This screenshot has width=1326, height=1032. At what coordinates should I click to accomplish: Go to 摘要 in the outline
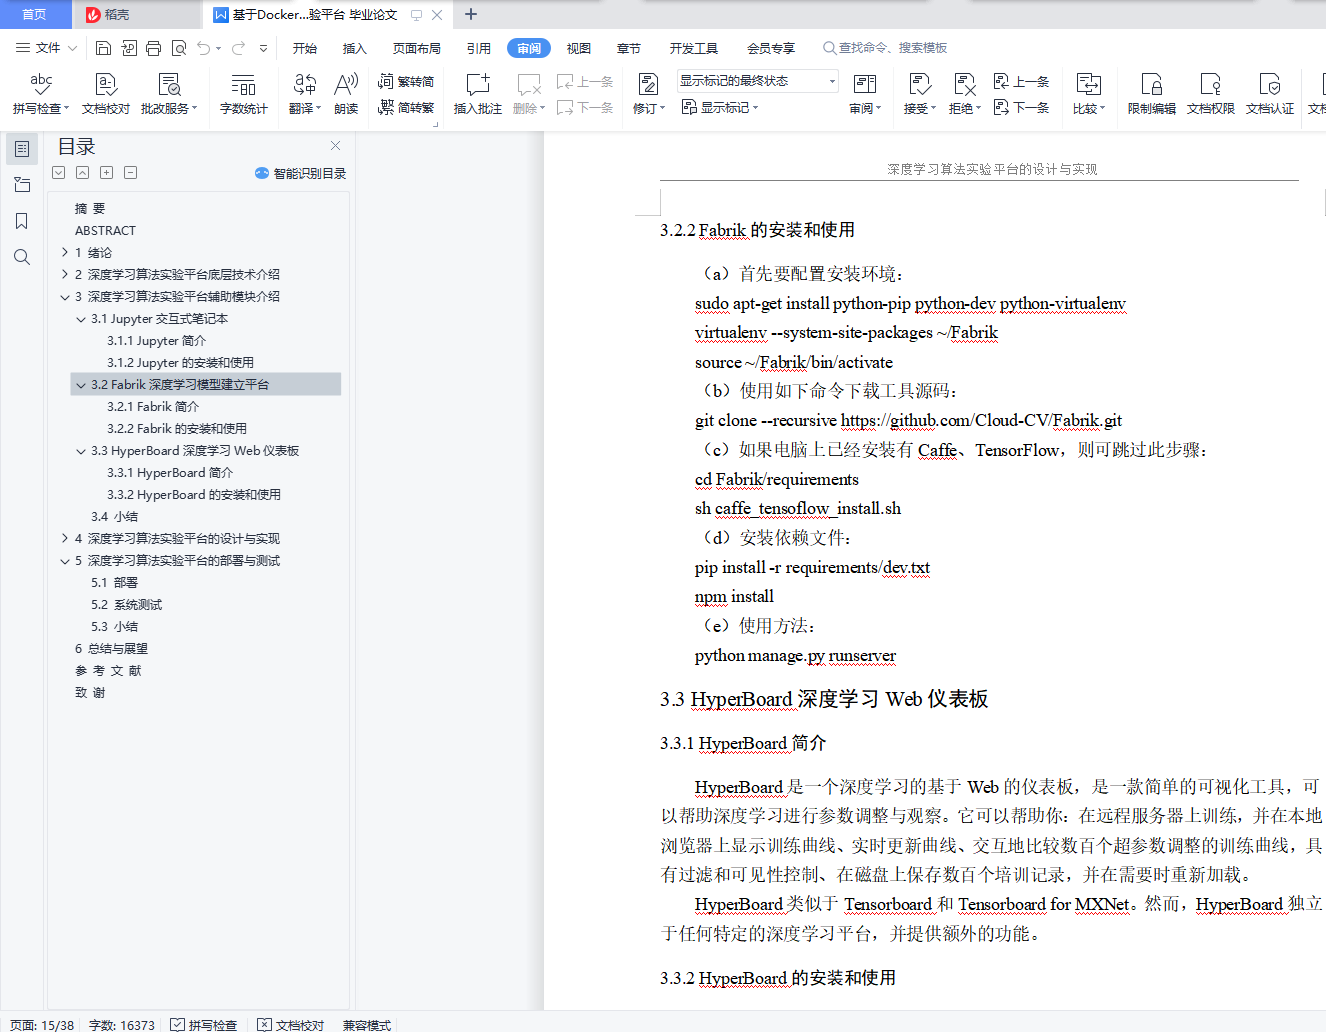click(90, 209)
